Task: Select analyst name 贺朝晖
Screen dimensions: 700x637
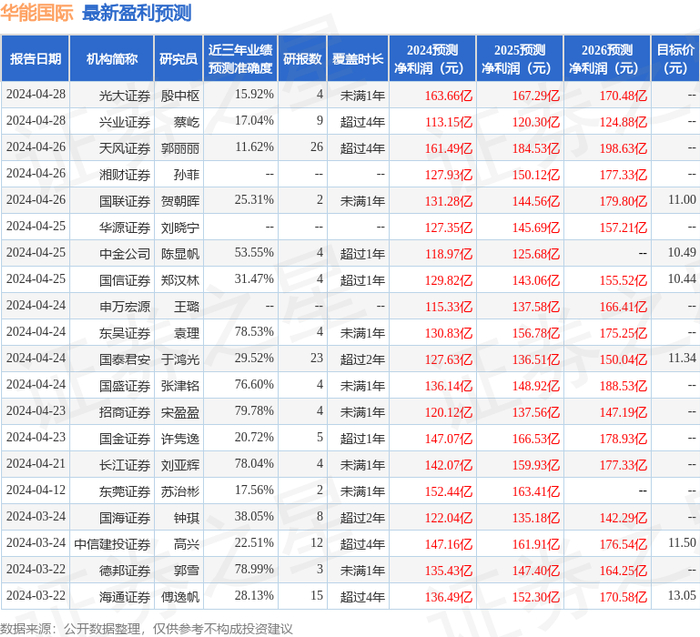Action: point(180,201)
